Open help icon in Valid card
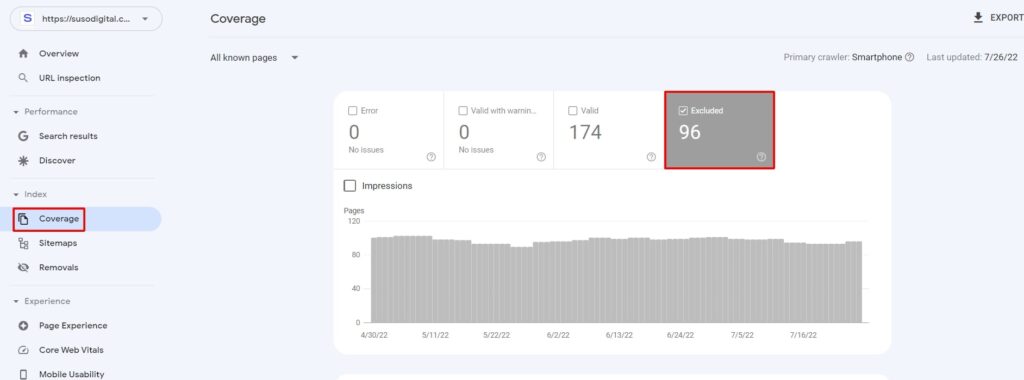This screenshot has width=1024, height=380. (651, 157)
